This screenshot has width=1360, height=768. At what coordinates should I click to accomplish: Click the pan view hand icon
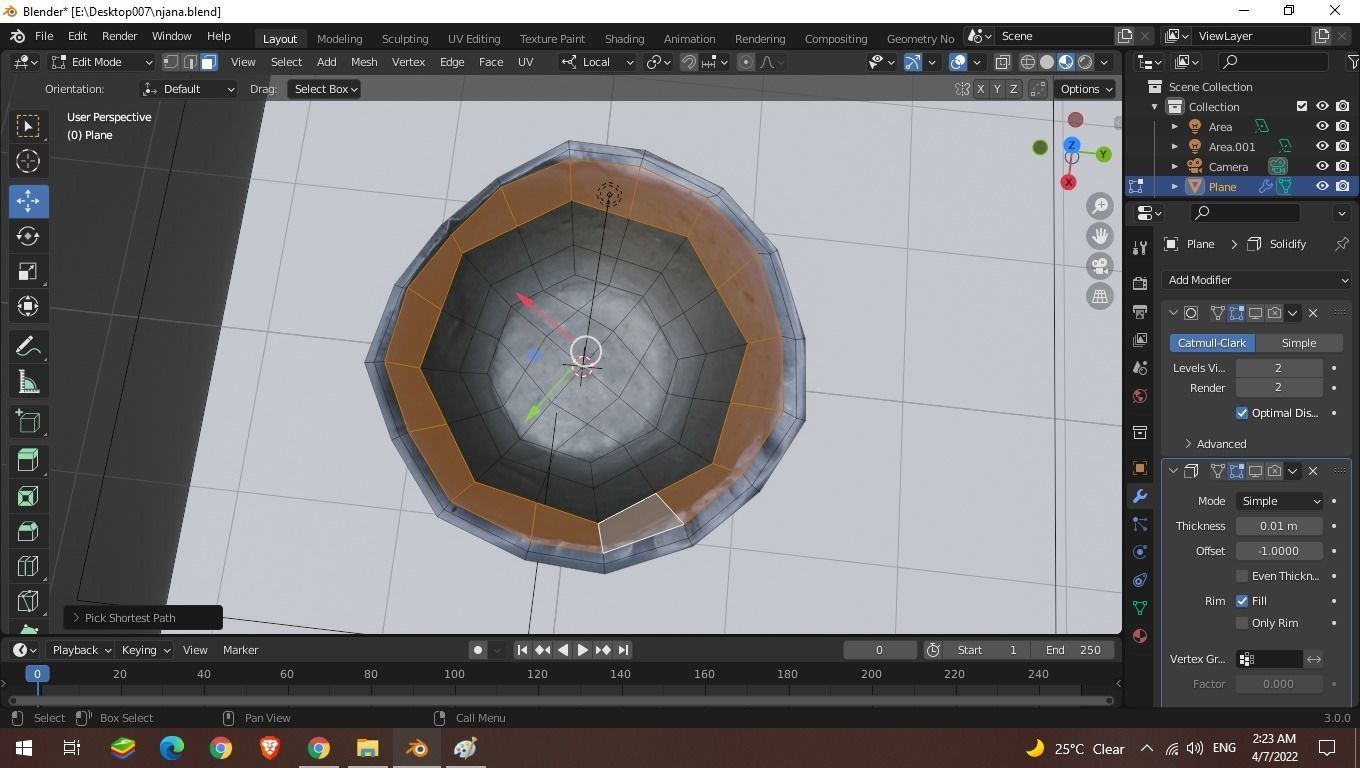point(1100,236)
